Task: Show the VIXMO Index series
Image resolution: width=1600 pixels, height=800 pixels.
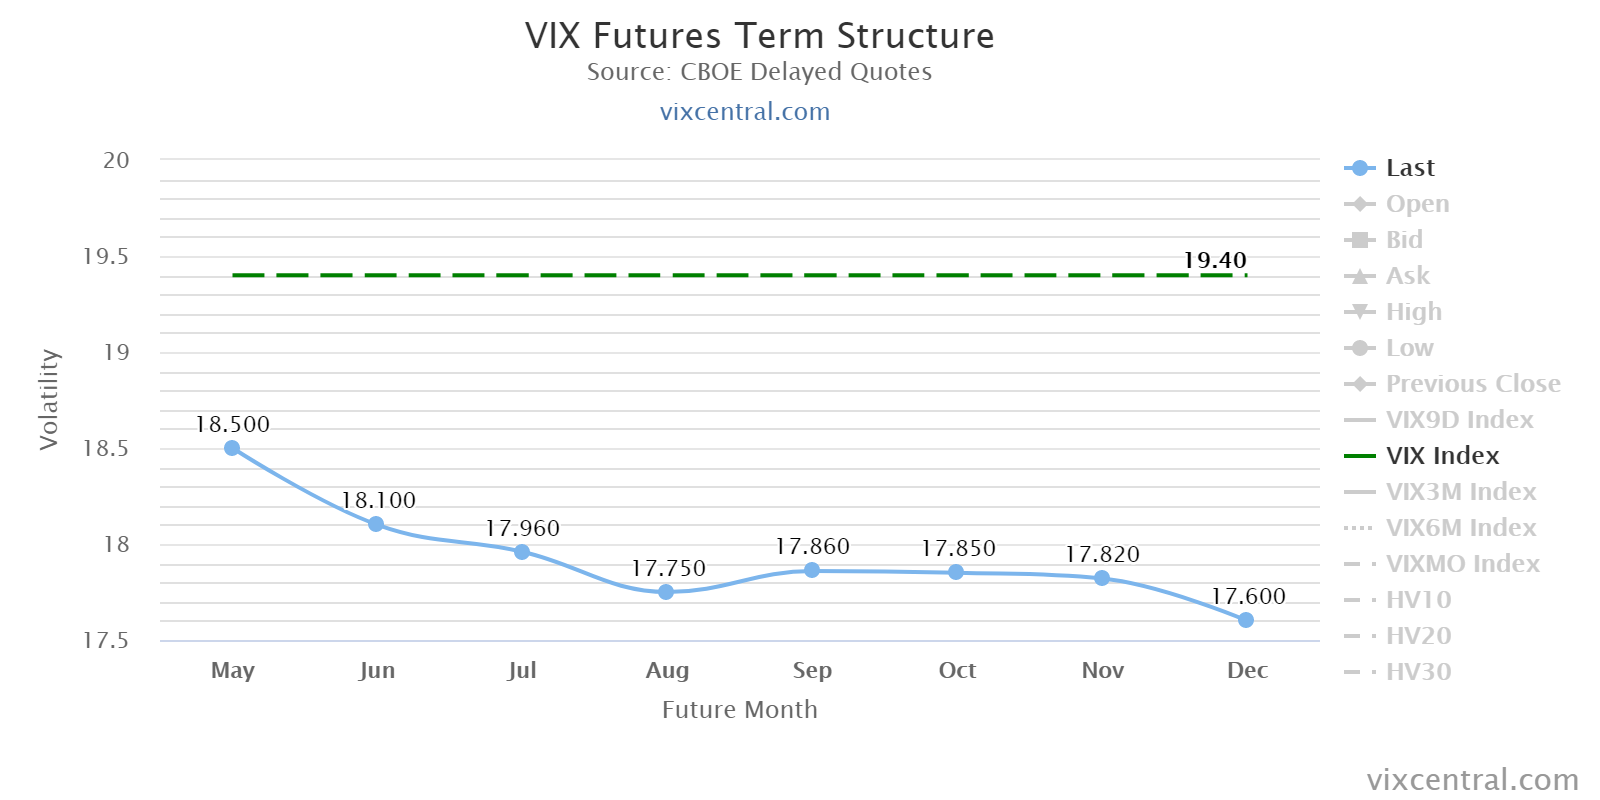Action: coord(1462,564)
